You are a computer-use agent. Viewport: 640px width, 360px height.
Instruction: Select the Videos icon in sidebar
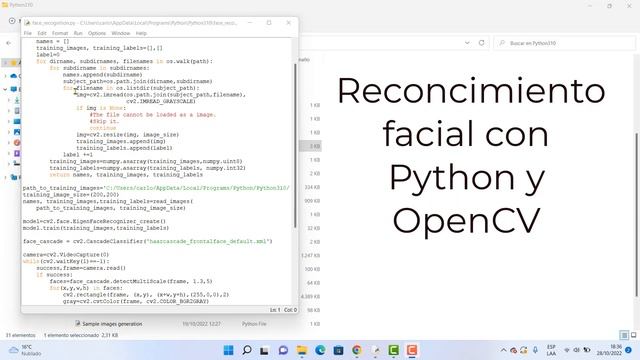17,153
